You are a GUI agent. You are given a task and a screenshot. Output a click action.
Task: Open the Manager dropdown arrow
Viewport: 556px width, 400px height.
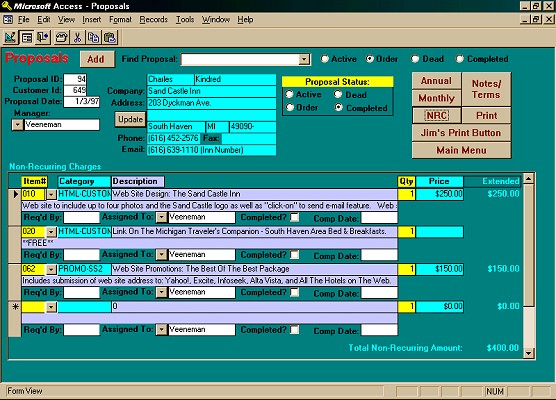coord(17,125)
